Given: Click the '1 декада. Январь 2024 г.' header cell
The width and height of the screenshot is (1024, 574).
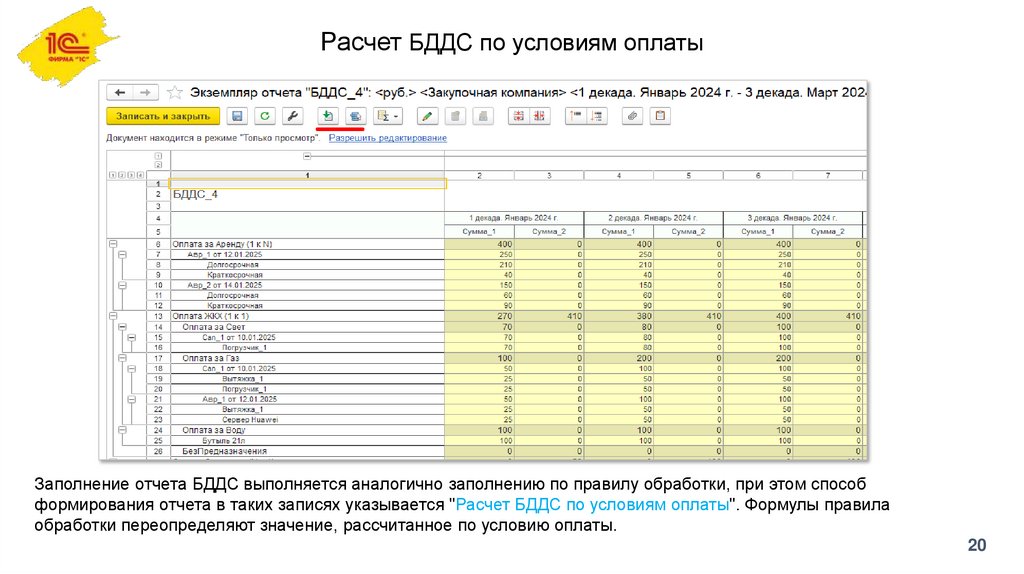Looking at the screenshot, I should (x=514, y=218).
